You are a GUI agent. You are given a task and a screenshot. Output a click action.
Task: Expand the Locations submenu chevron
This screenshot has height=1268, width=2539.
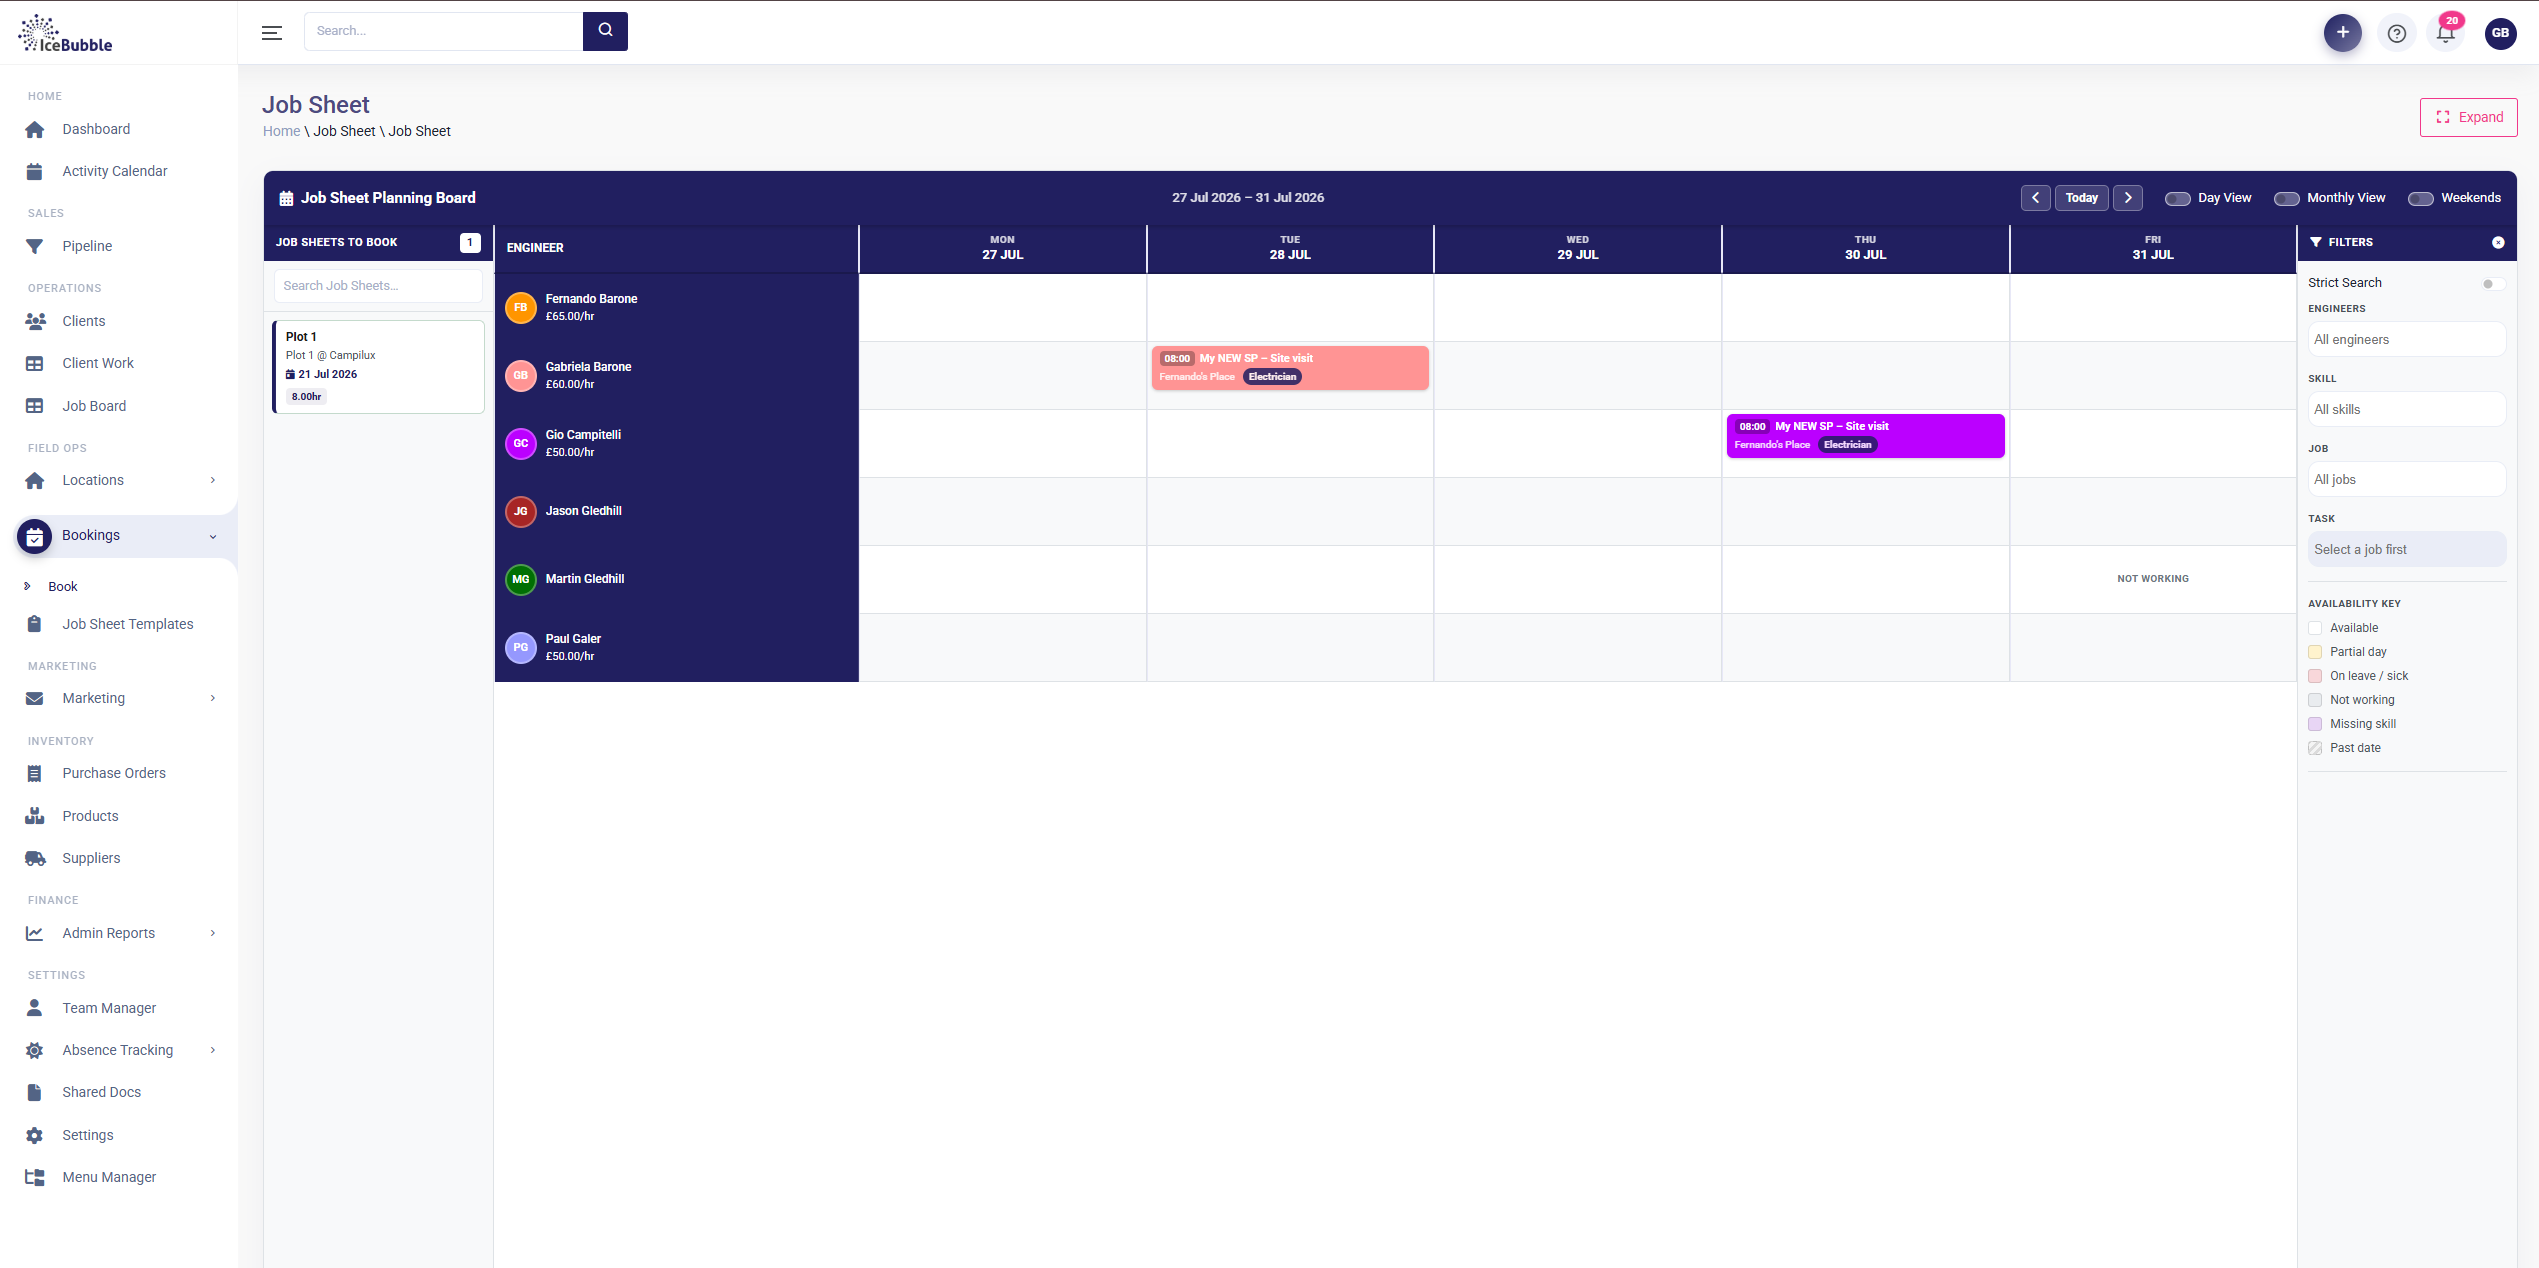(x=213, y=480)
